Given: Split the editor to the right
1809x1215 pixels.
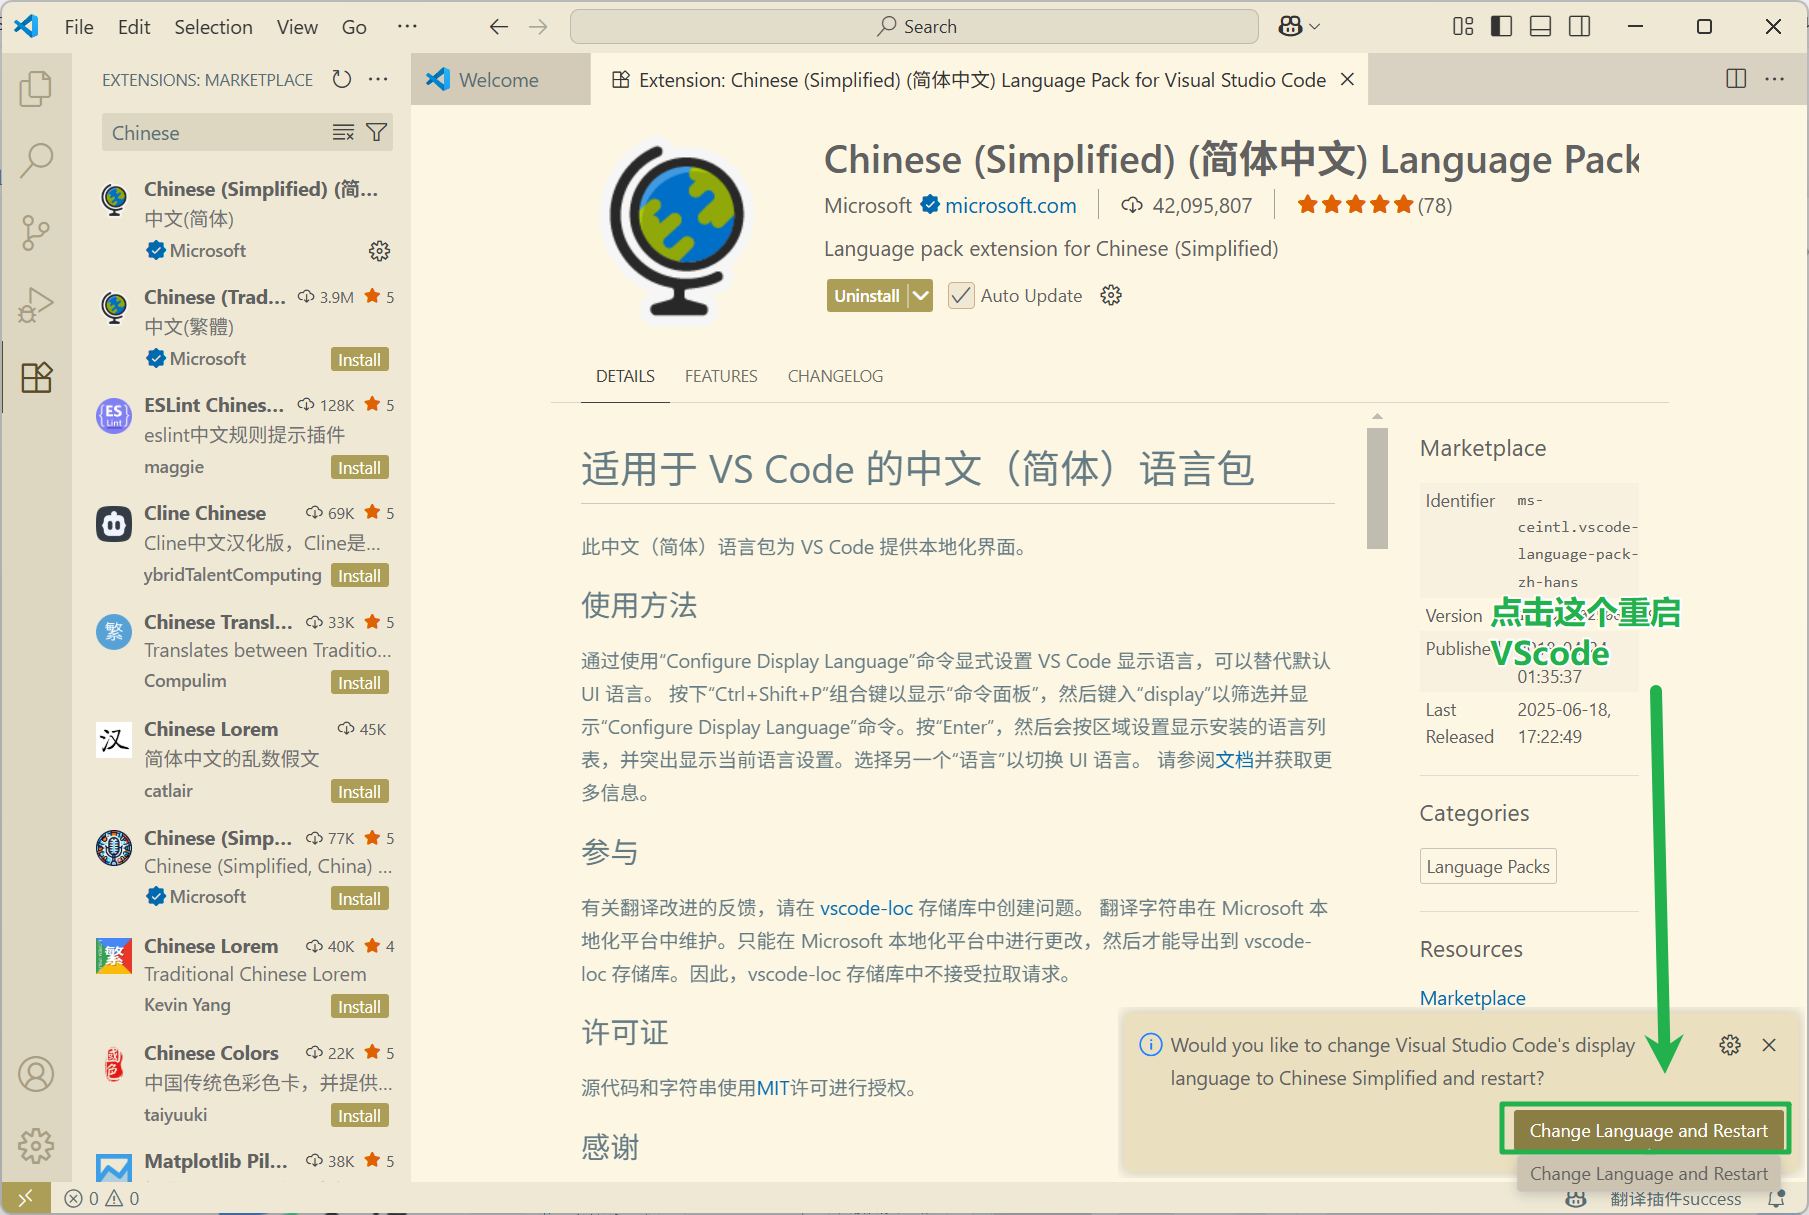Looking at the screenshot, I should coord(1736,79).
